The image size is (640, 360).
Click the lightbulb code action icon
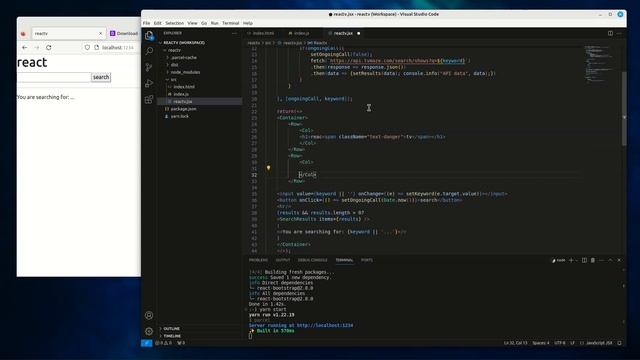click(x=268, y=168)
